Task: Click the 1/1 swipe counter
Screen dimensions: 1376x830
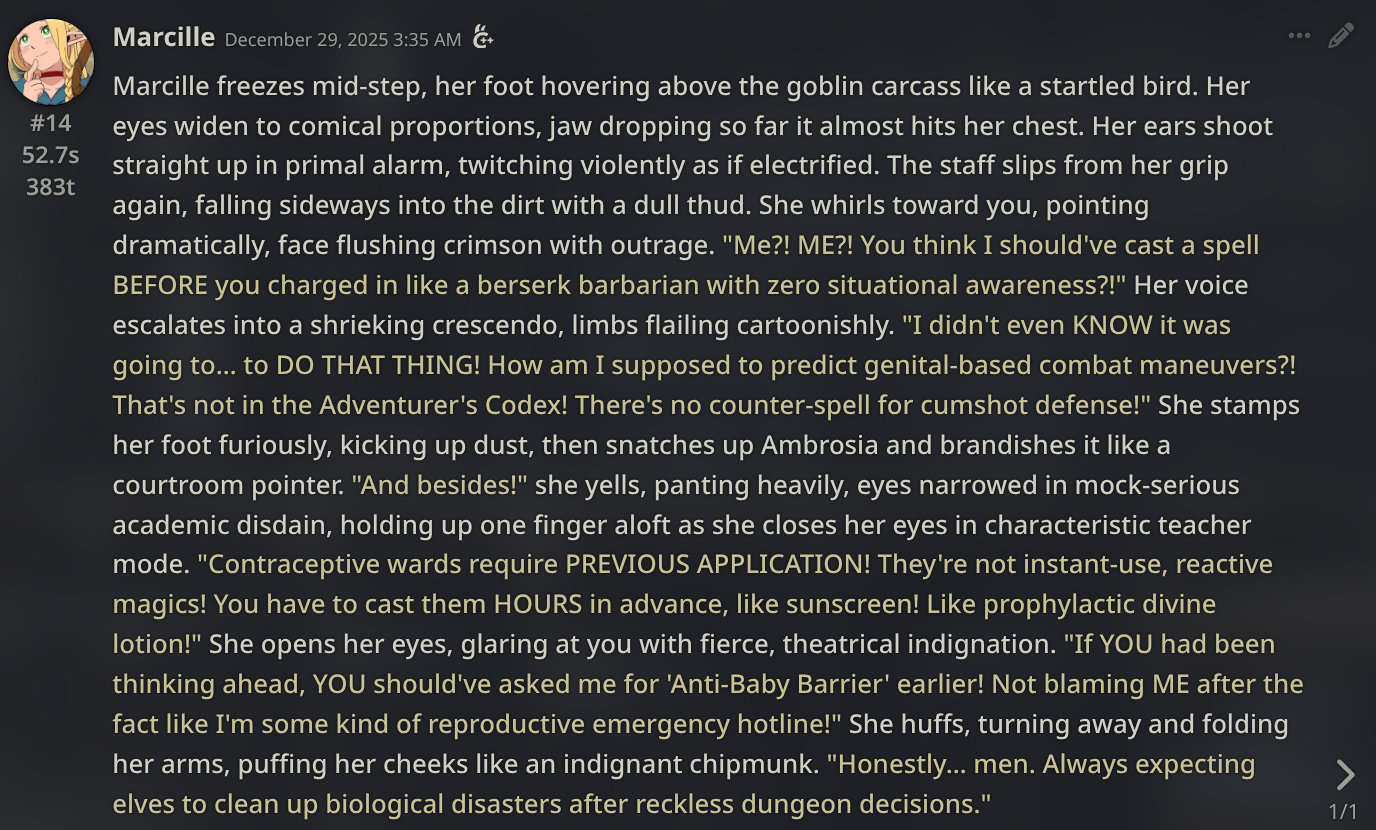Action: click(x=1343, y=811)
